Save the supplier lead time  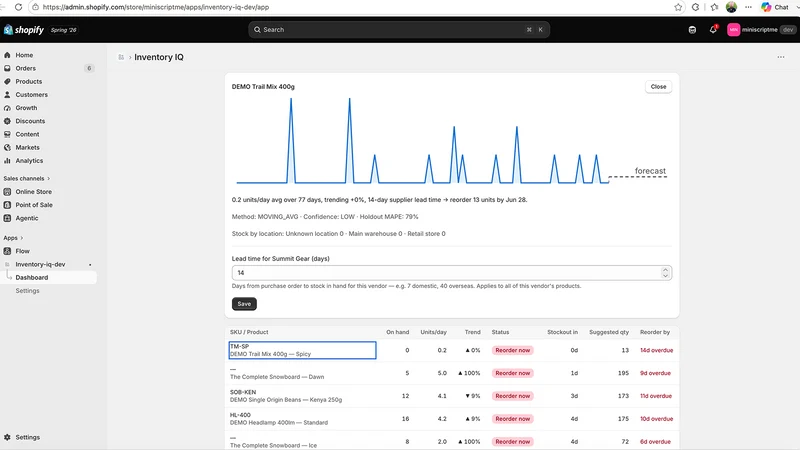coord(244,304)
